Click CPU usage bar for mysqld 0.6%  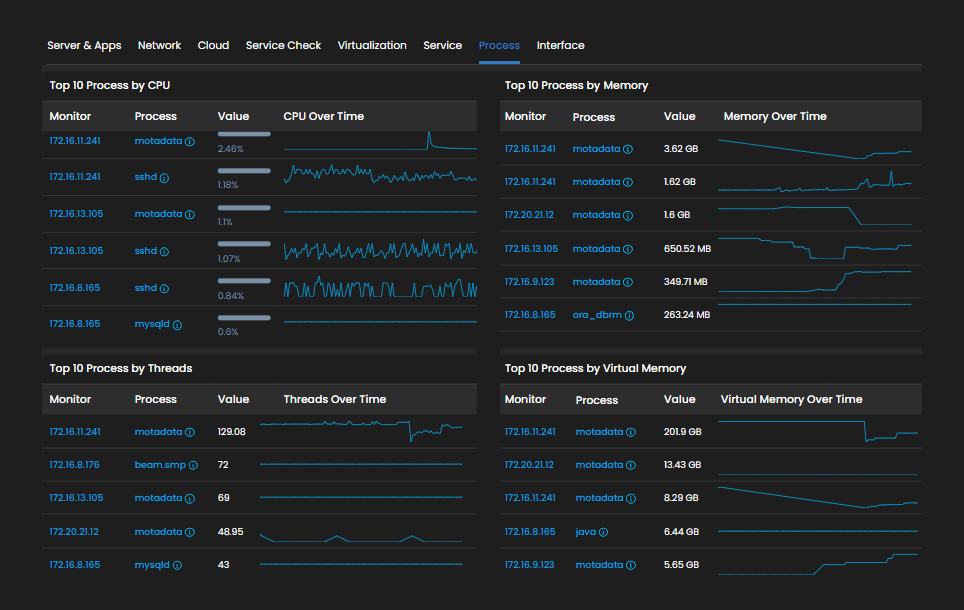click(x=244, y=318)
